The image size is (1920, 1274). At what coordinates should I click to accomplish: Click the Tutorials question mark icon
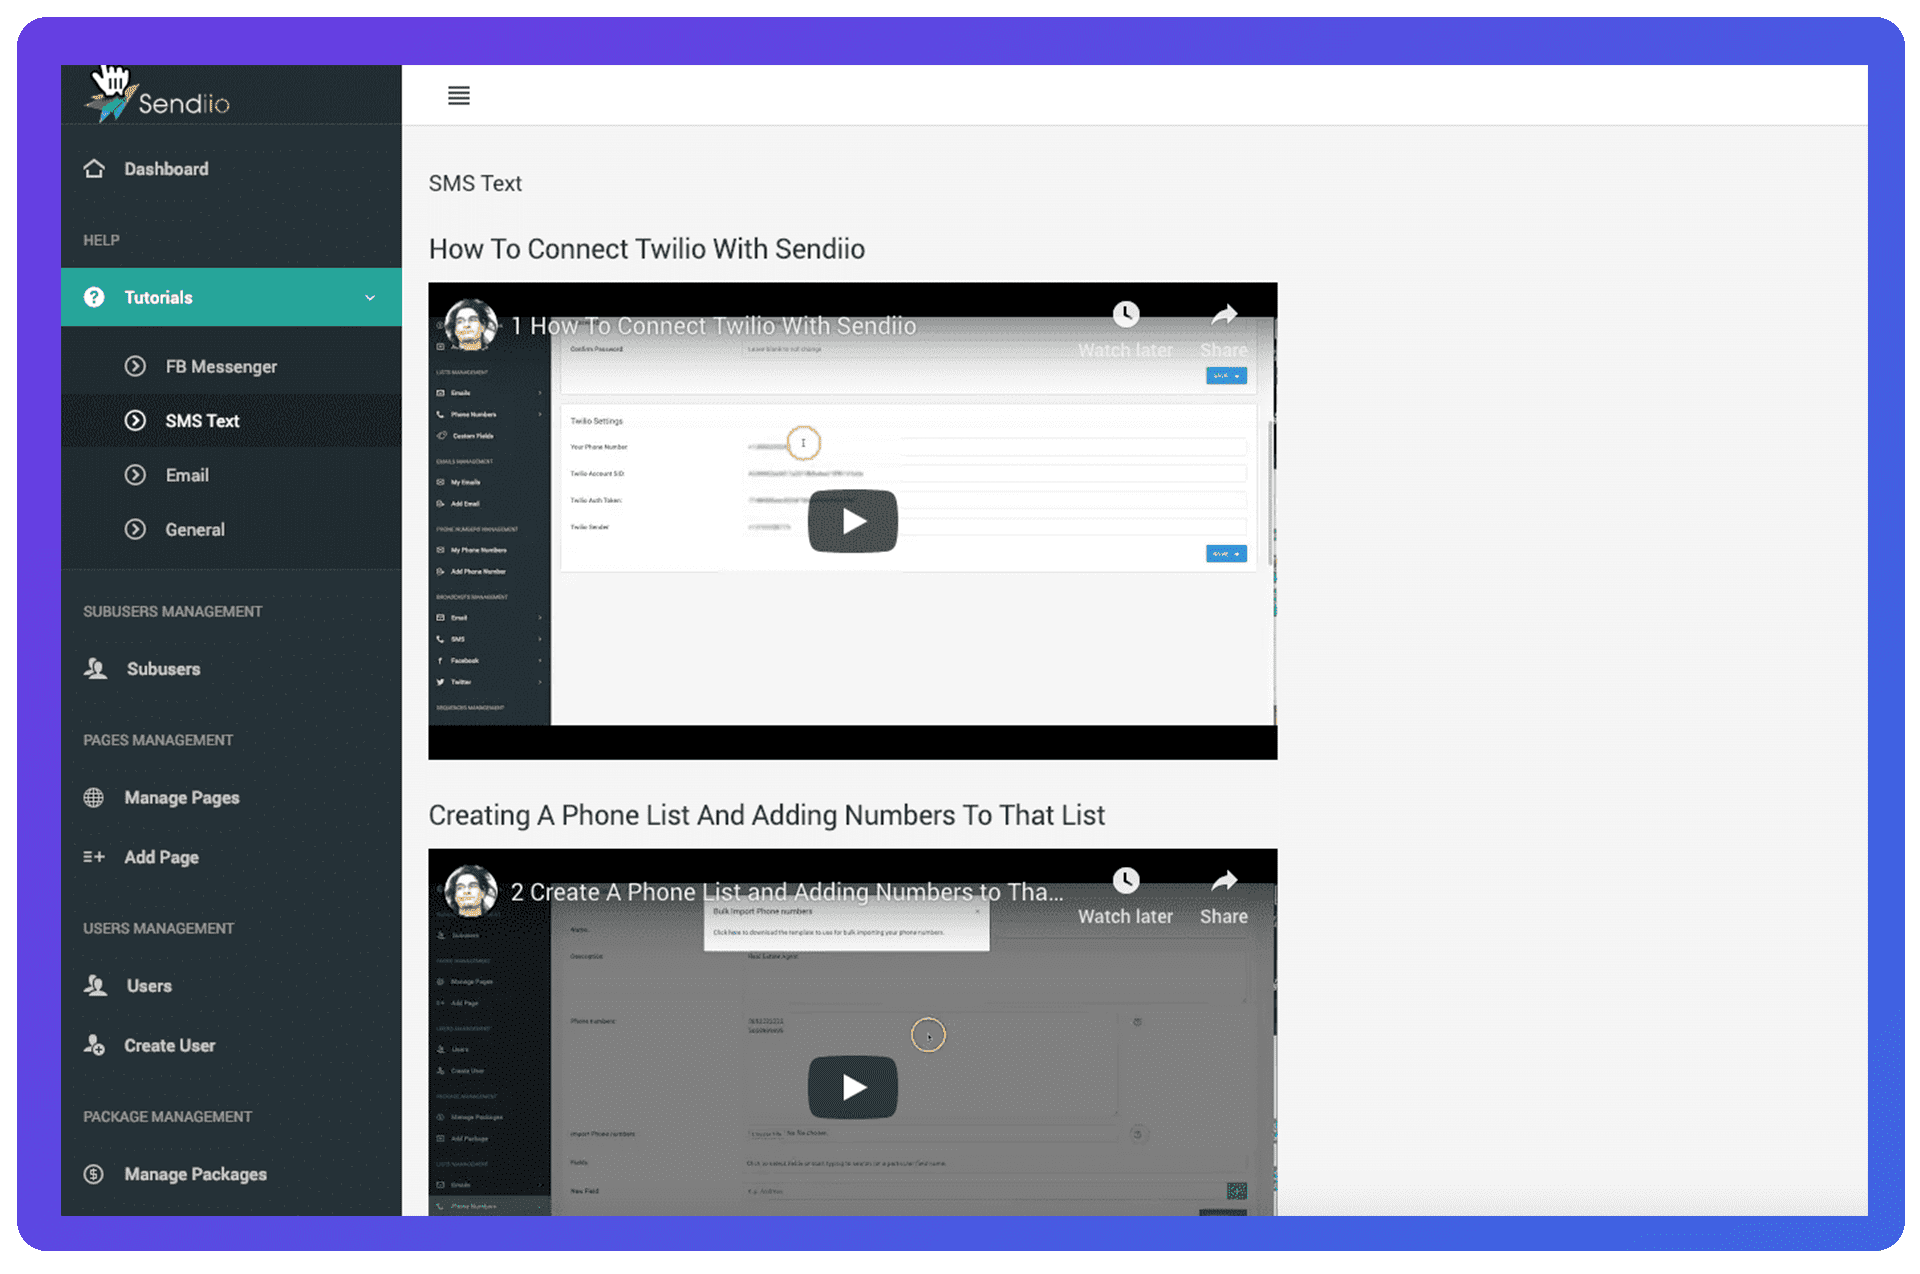(94, 298)
